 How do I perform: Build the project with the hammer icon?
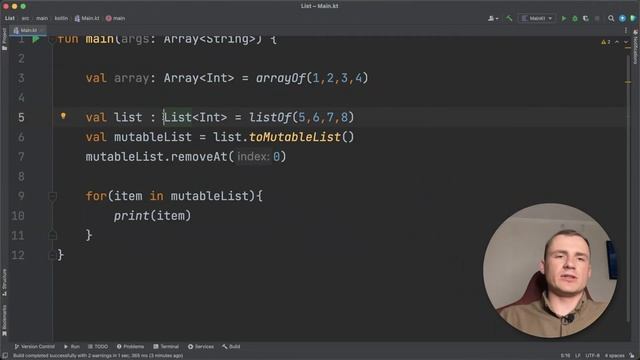coord(509,18)
